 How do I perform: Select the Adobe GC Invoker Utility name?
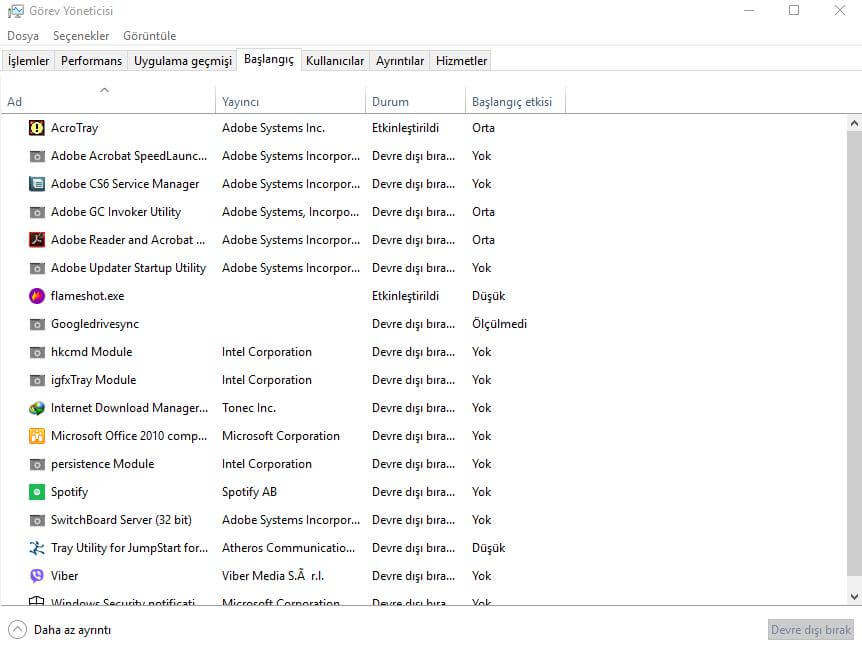116,212
